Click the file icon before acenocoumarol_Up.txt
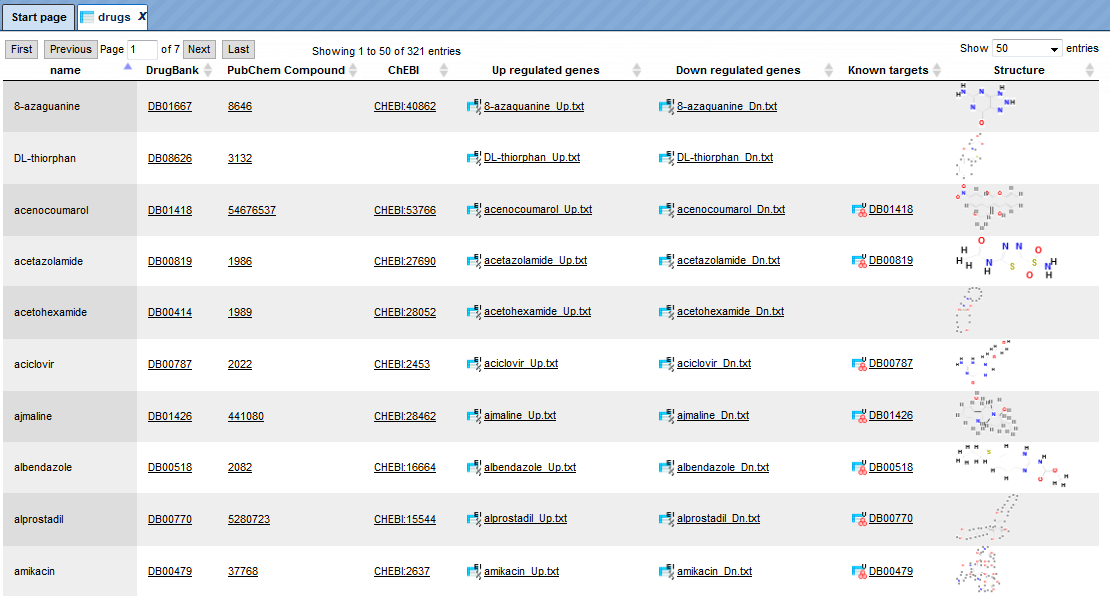This screenshot has height=596, width=1110. (x=474, y=210)
